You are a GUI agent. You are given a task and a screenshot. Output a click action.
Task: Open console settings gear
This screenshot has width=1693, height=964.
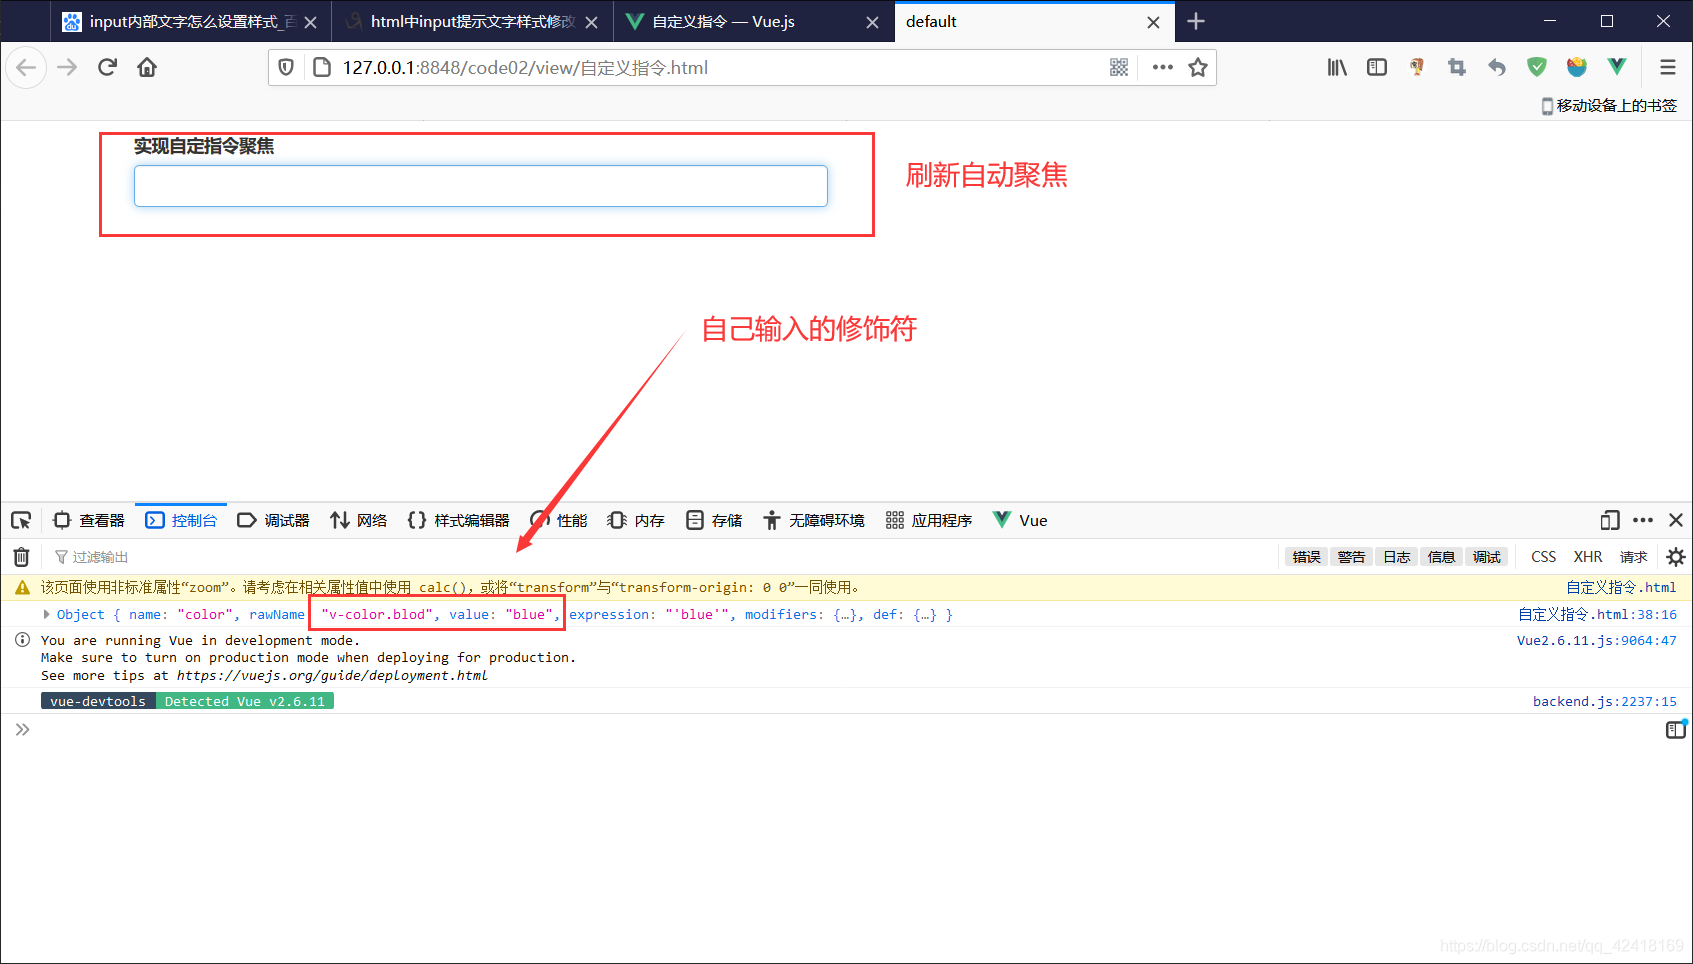click(x=1676, y=557)
